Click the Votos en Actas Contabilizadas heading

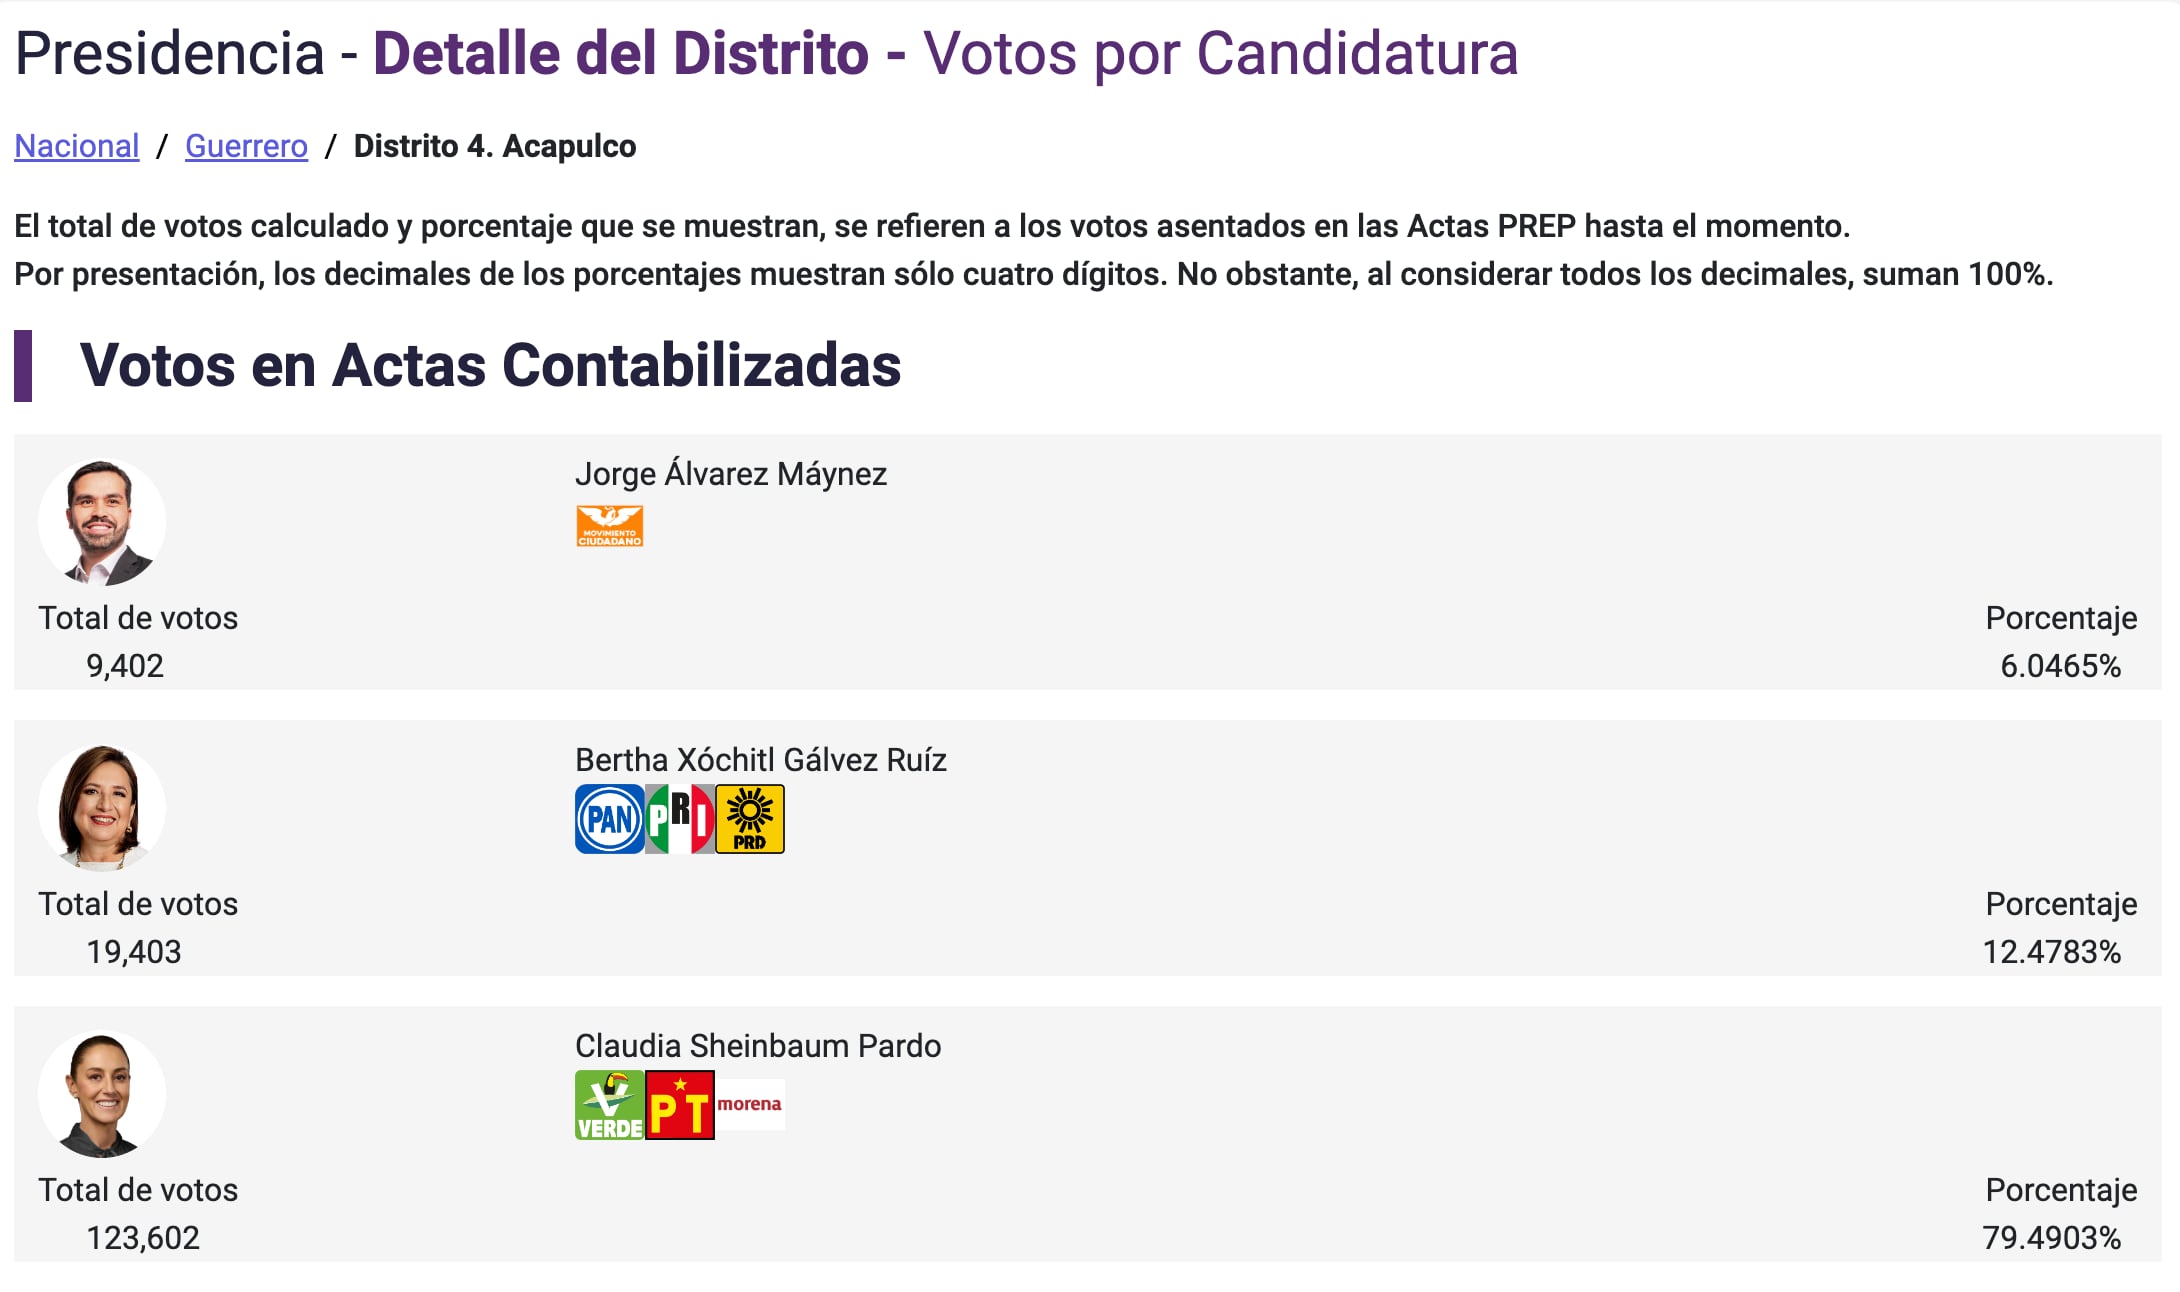(x=490, y=365)
